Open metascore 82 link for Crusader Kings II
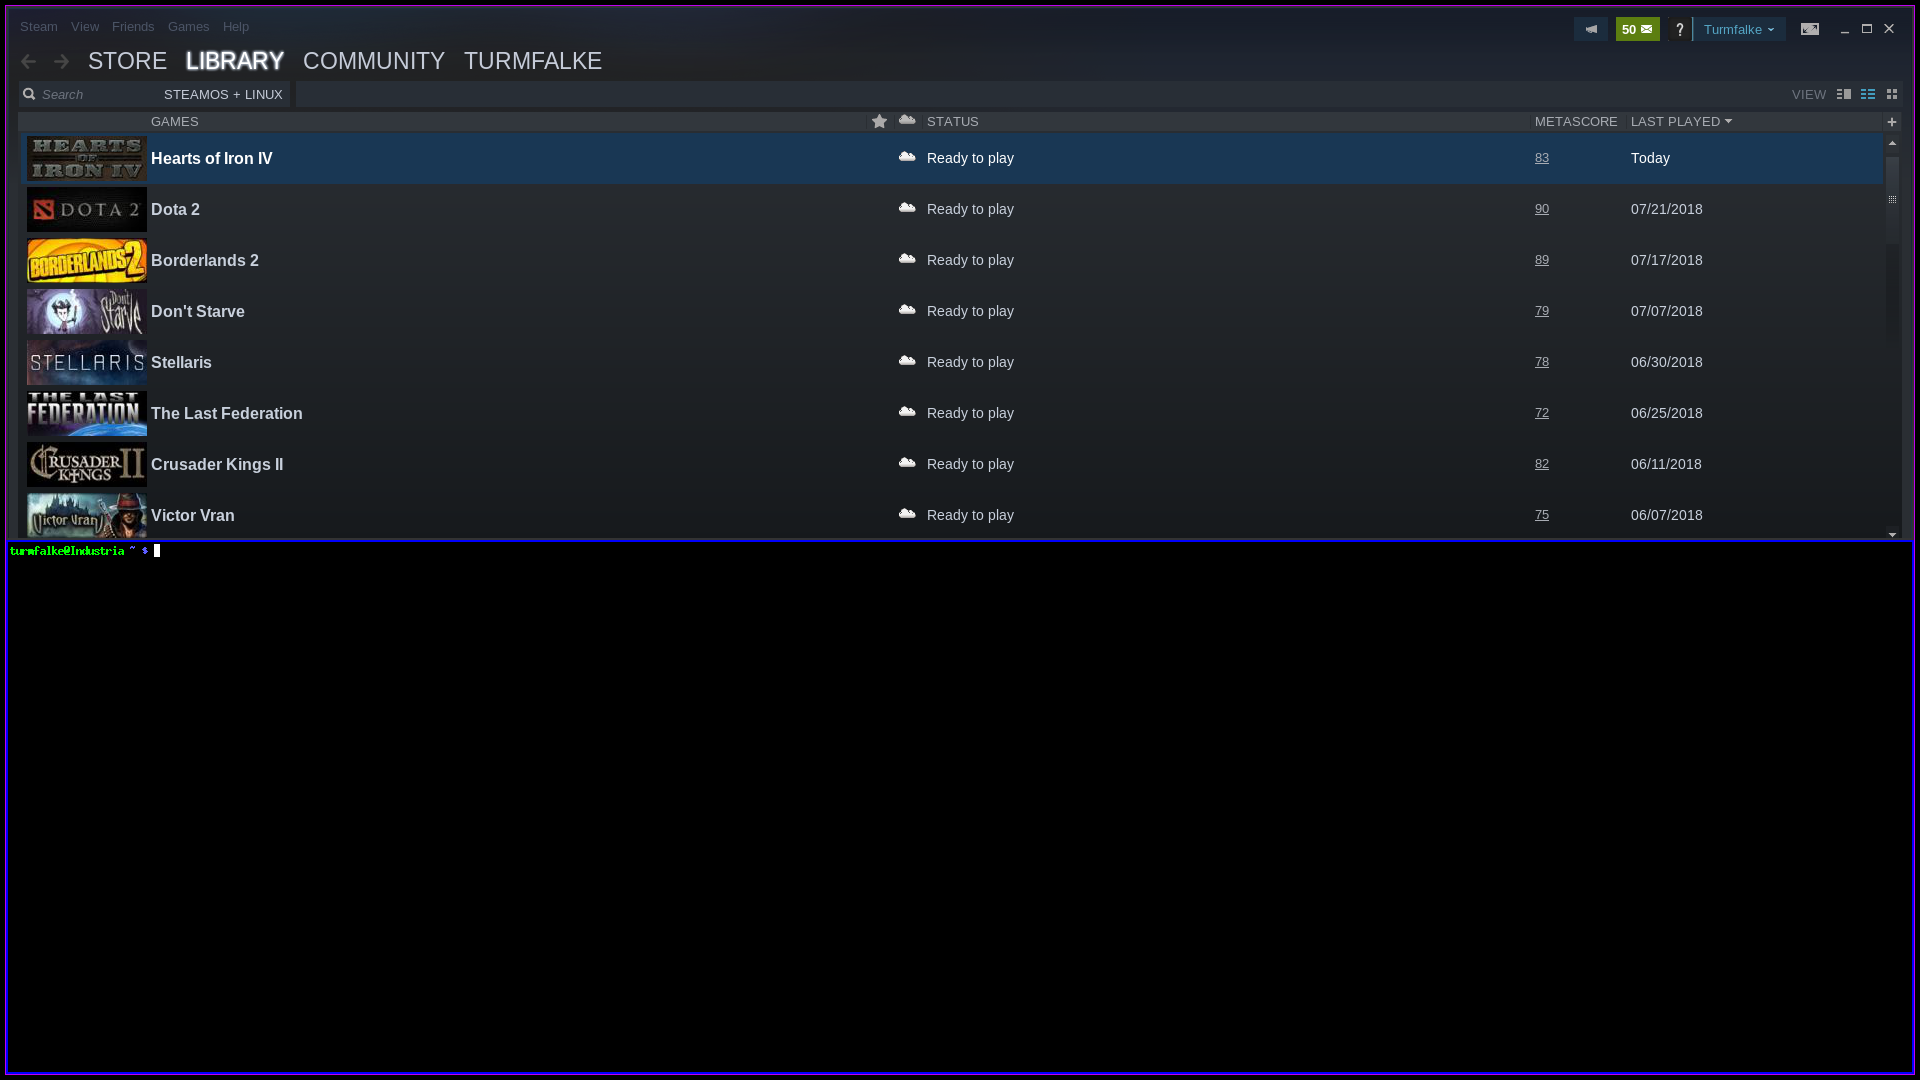Screen dimensions: 1920x1080 coord(1542,464)
